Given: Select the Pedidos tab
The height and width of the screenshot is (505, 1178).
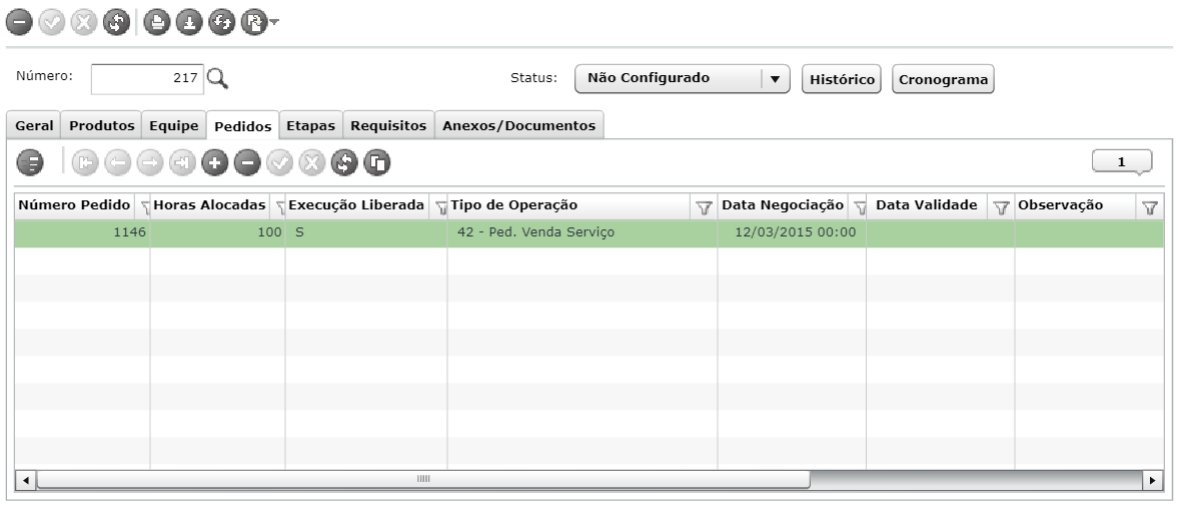Looking at the screenshot, I should 243,126.
